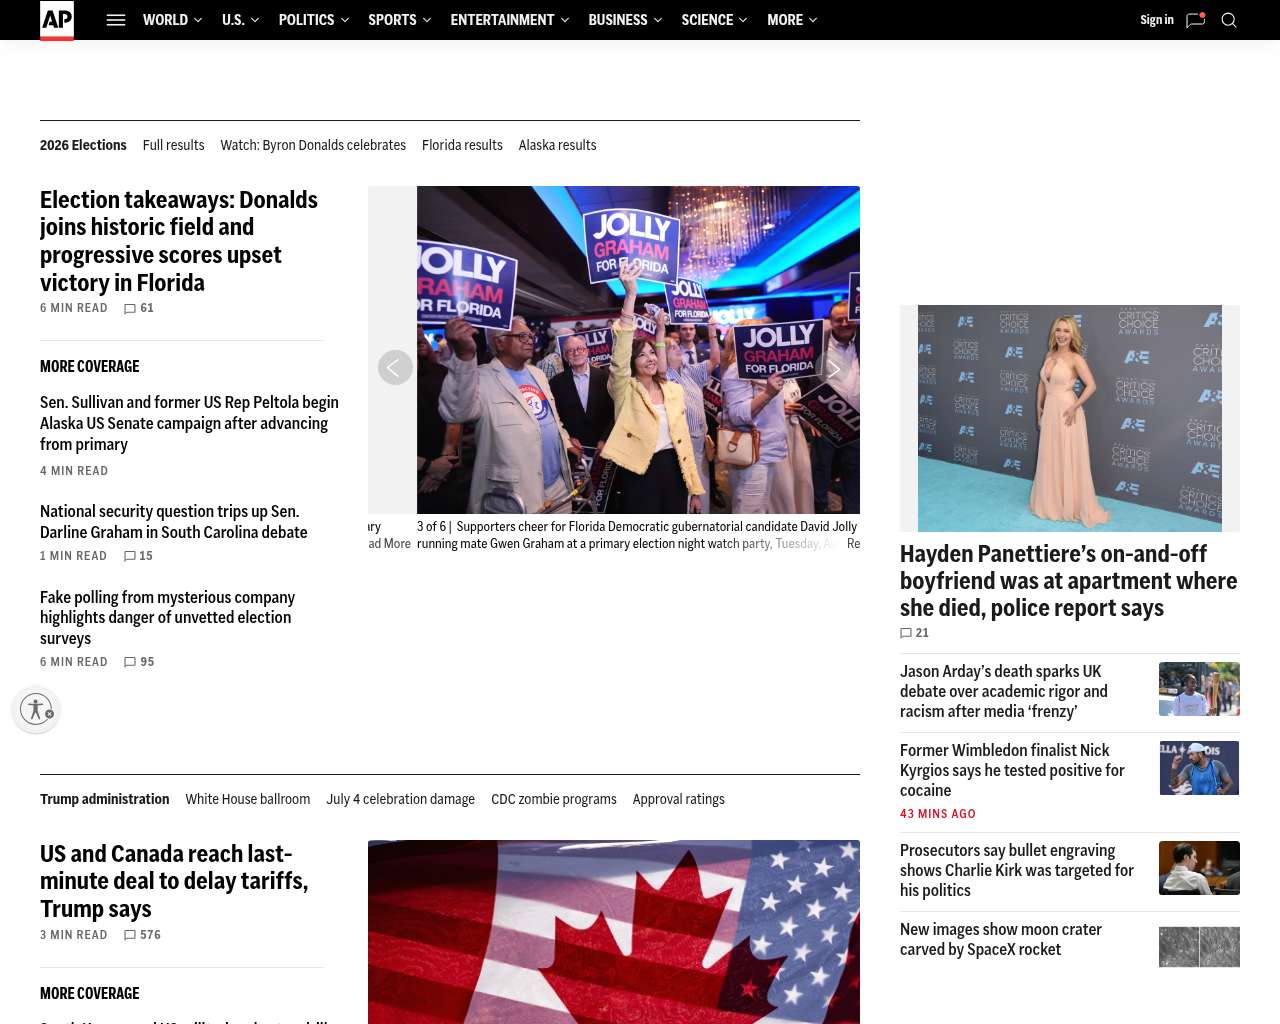Image resolution: width=1280 pixels, height=1024 pixels.
Task: Open comments on US and Canada tariffs story
Action: point(142,935)
